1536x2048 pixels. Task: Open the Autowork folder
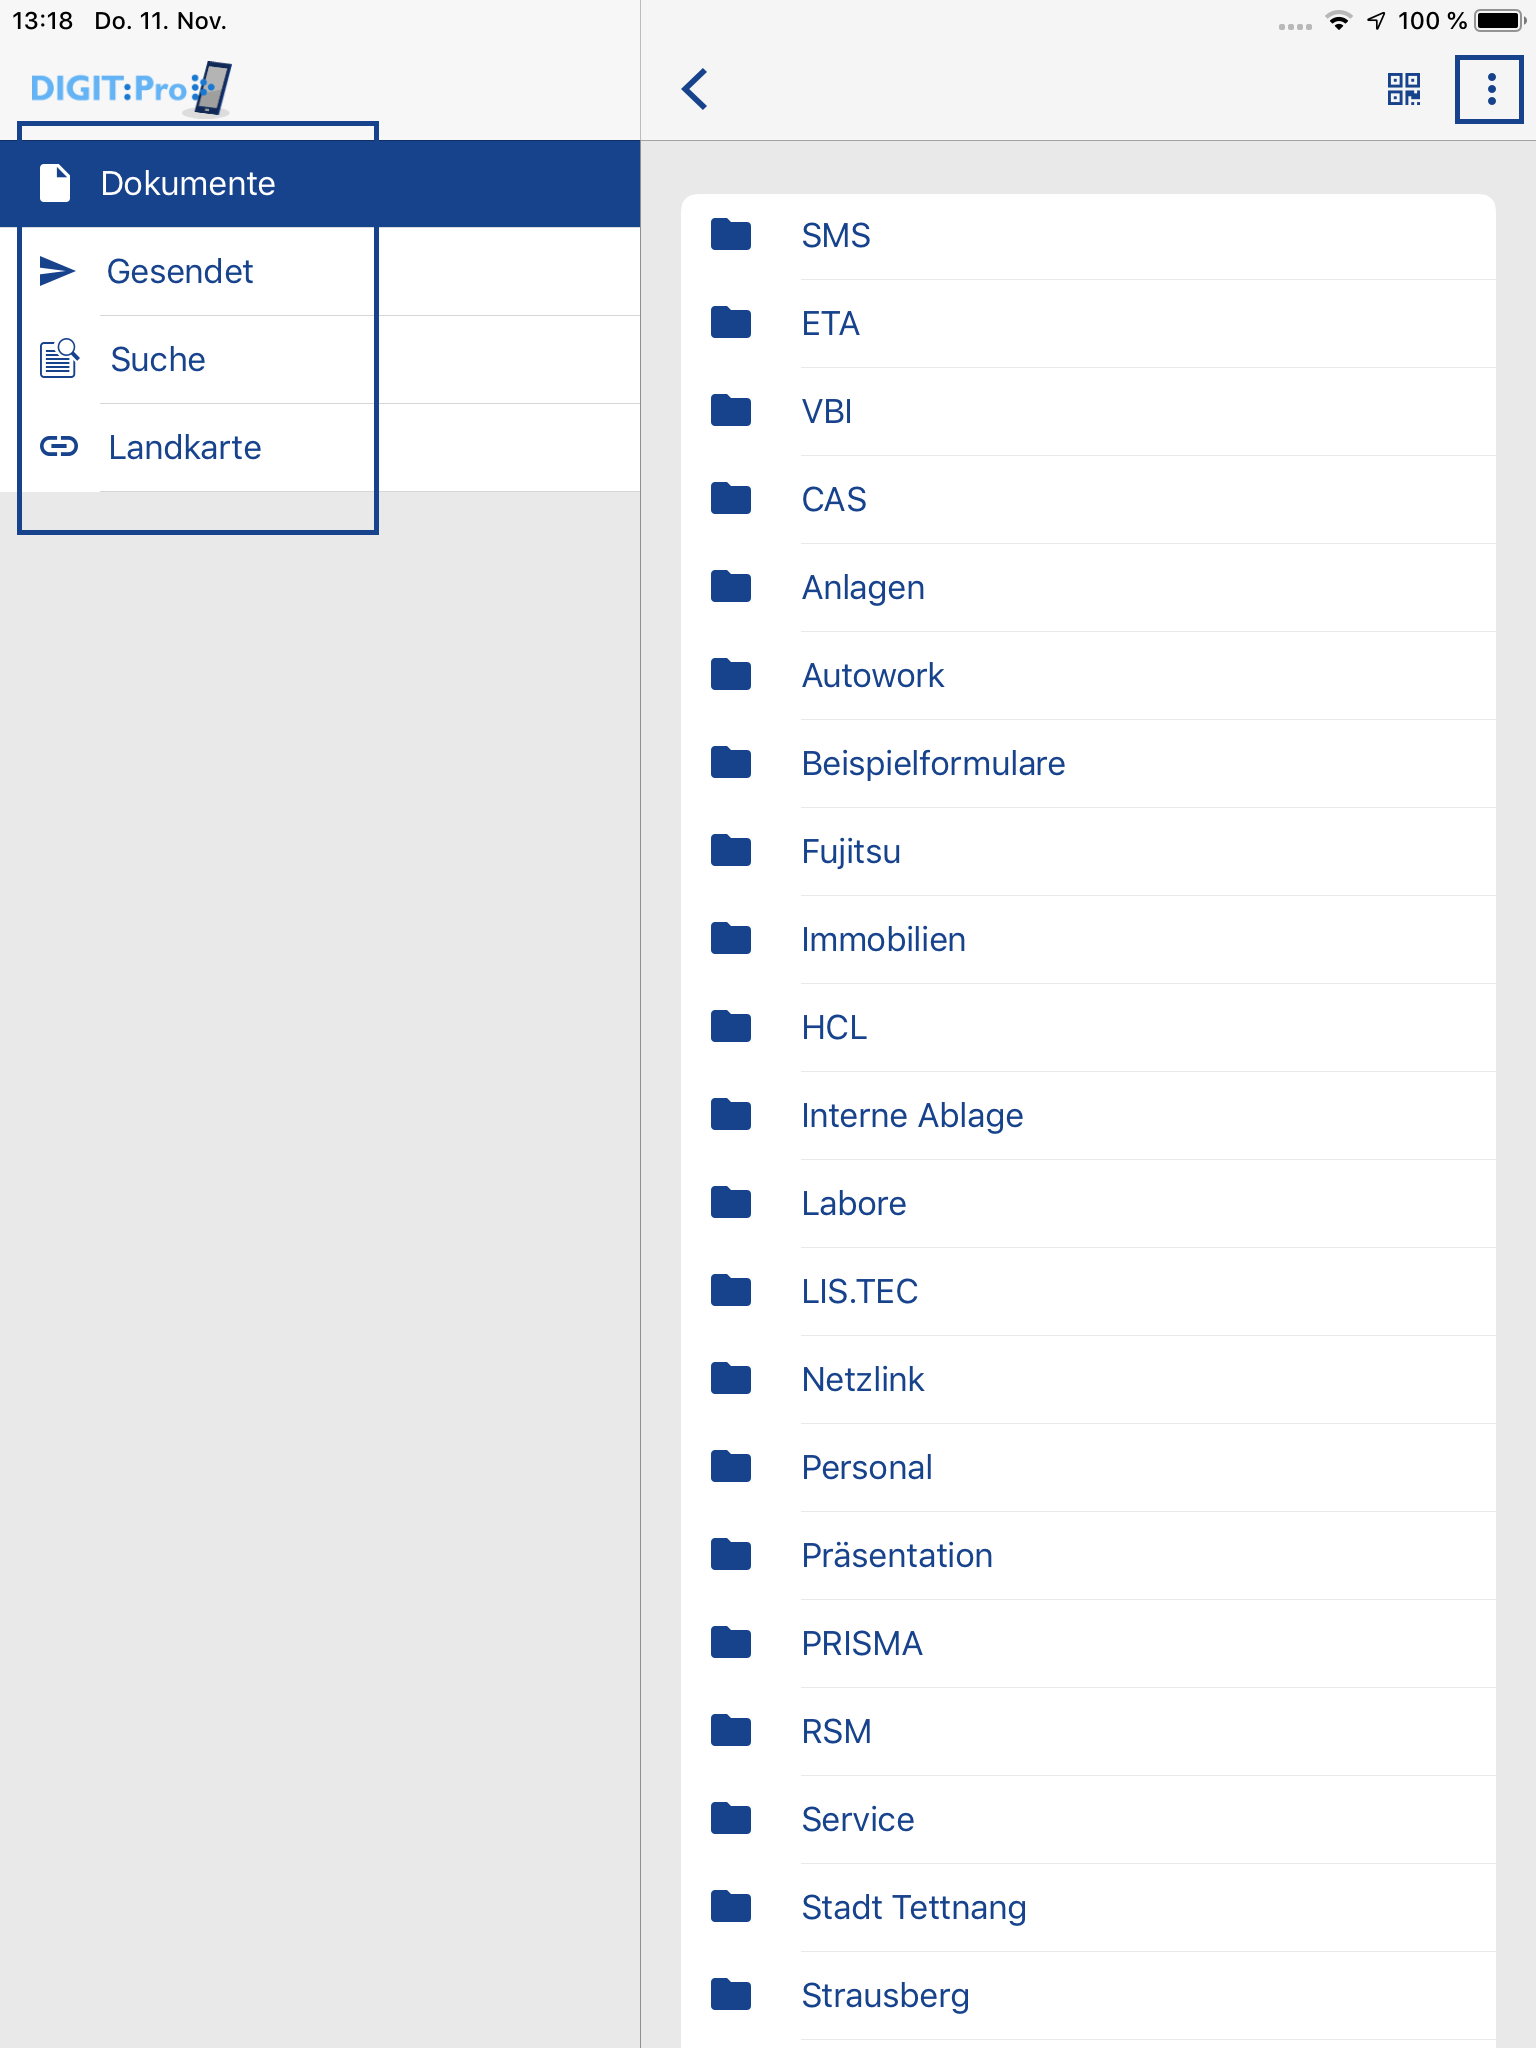872,676
